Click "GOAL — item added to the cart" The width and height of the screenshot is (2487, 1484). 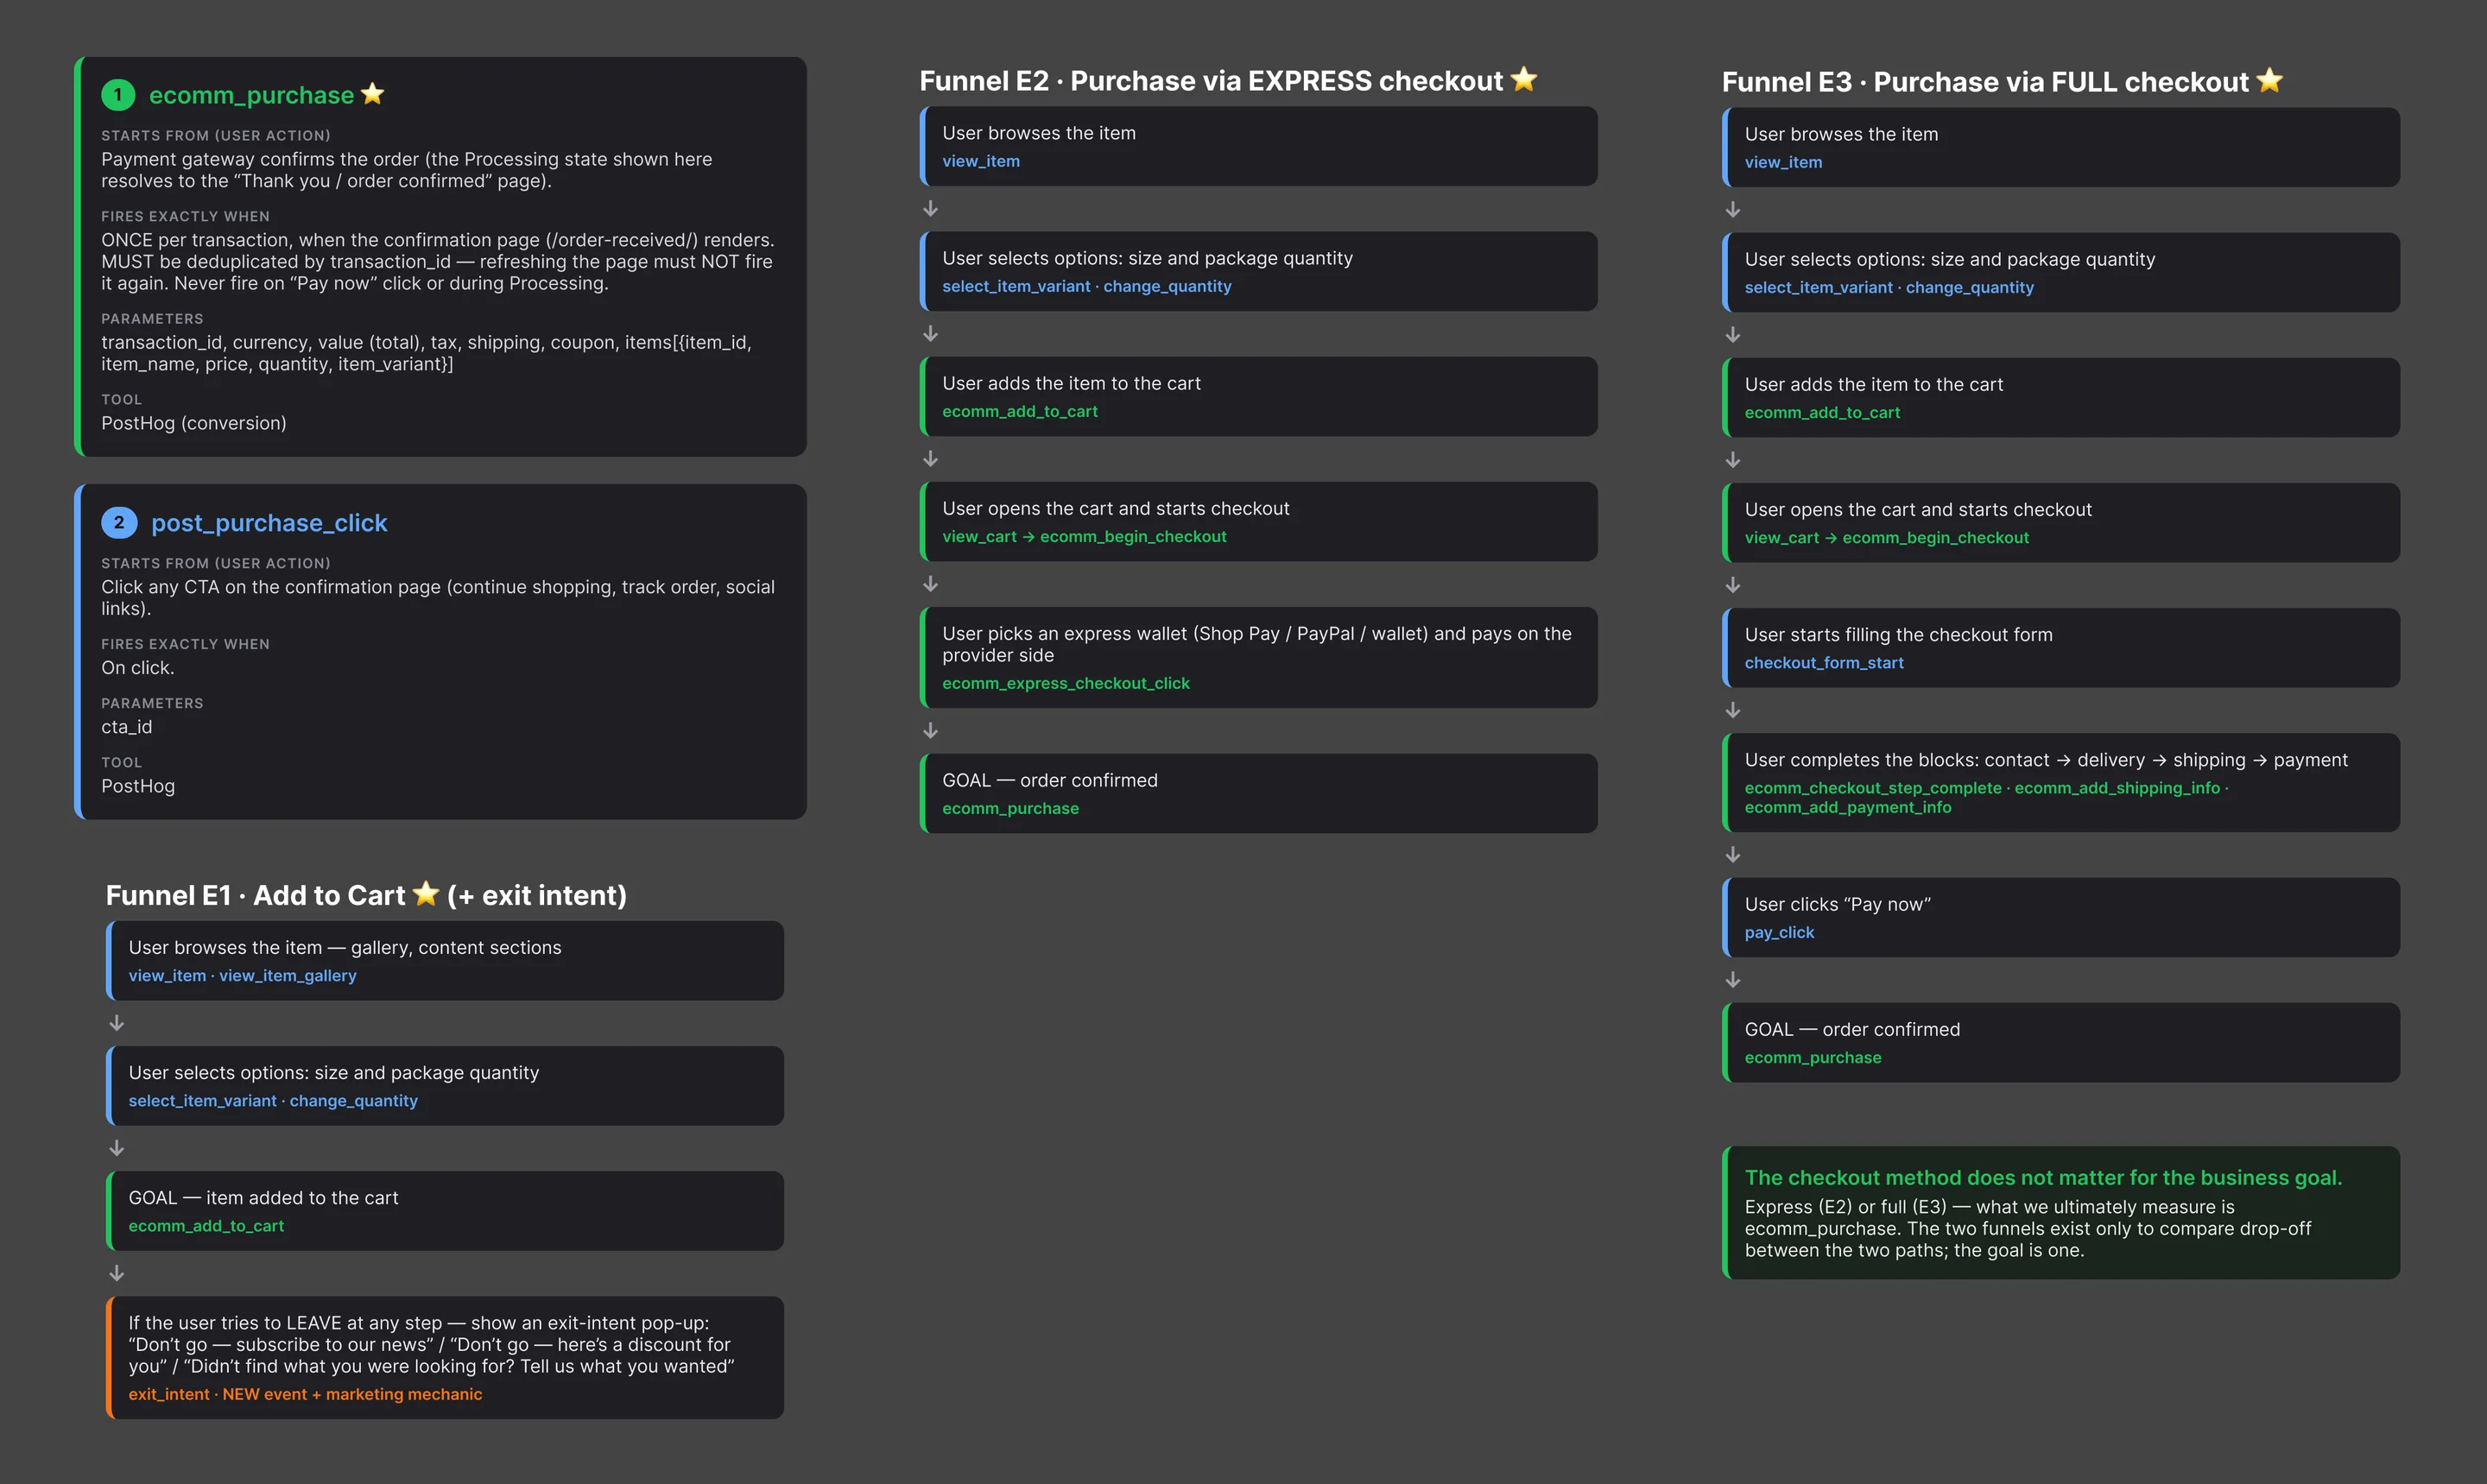click(263, 1198)
